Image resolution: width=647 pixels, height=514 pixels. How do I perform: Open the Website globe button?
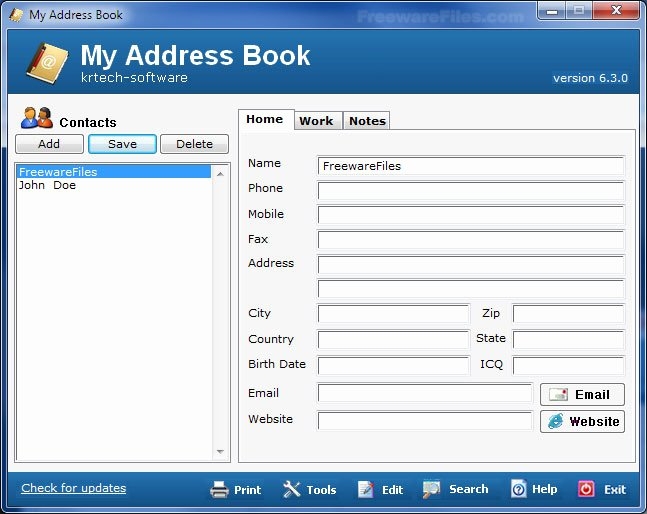[582, 421]
